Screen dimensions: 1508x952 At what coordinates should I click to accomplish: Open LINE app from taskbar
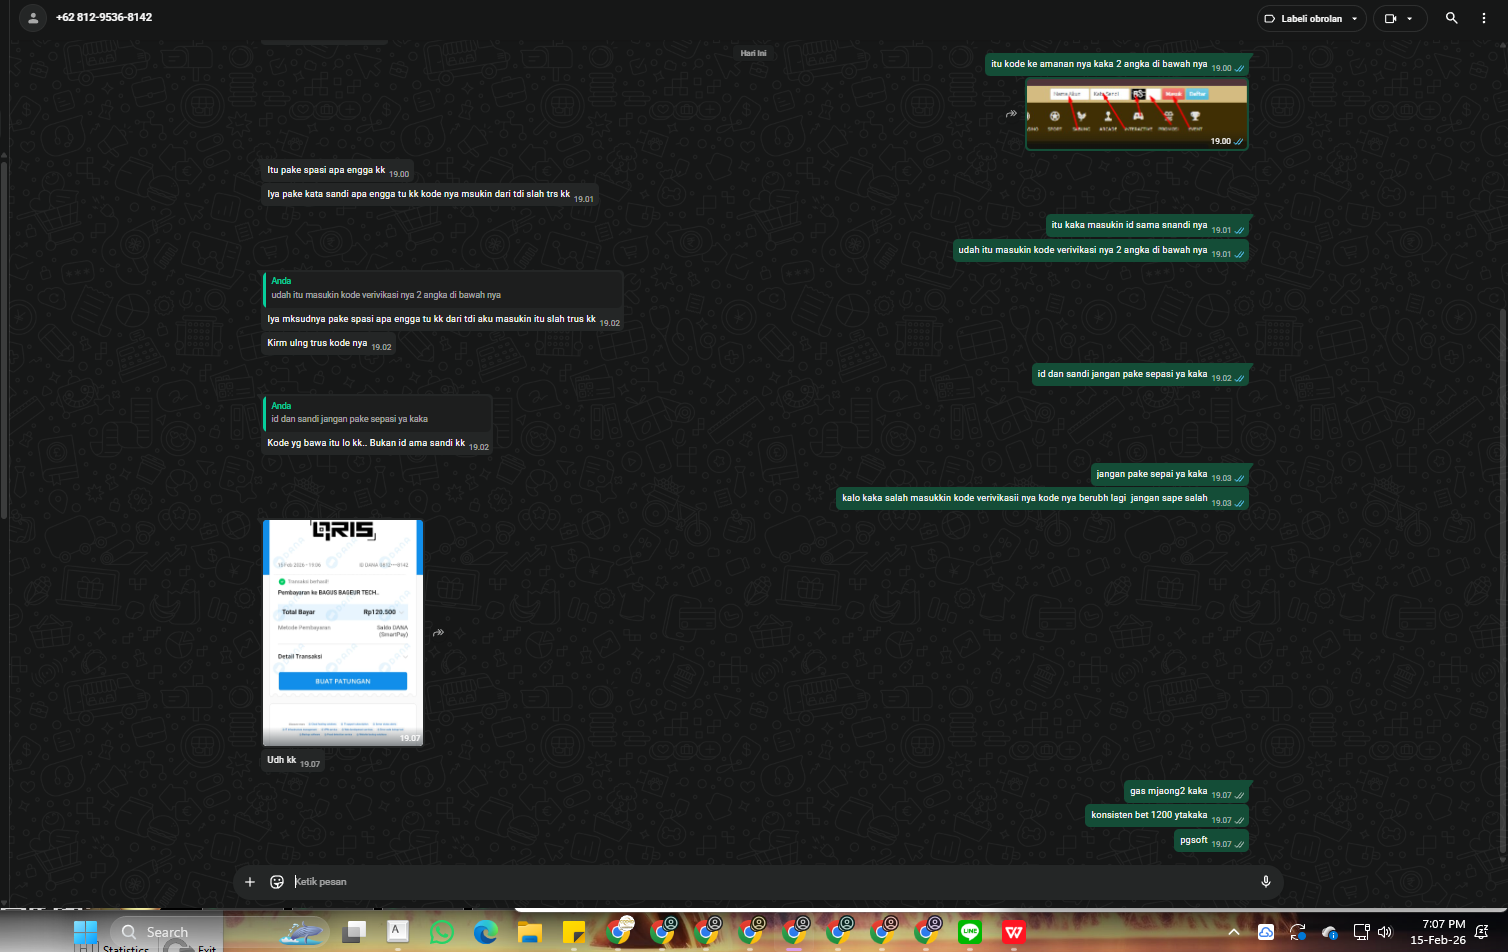[x=969, y=932]
